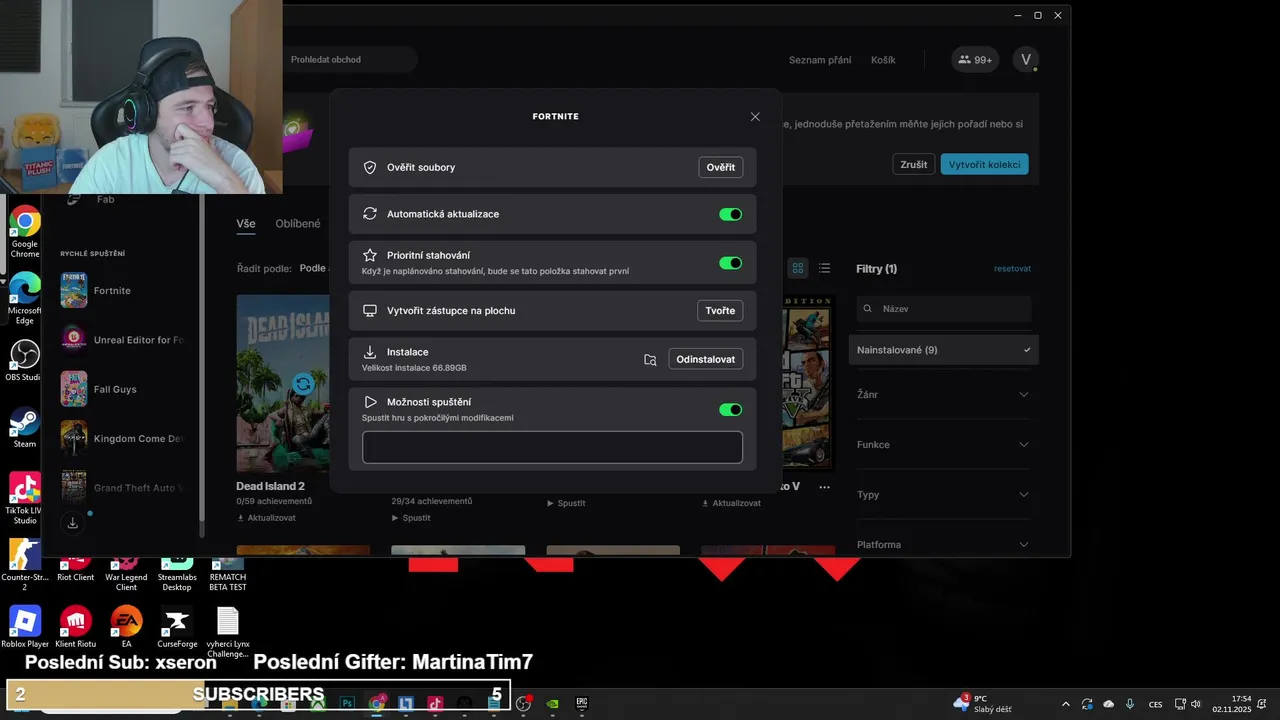Click the play icon beside Možnosti spuštění
The height and width of the screenshot is (720, 1280).
(x=370, y=402)
